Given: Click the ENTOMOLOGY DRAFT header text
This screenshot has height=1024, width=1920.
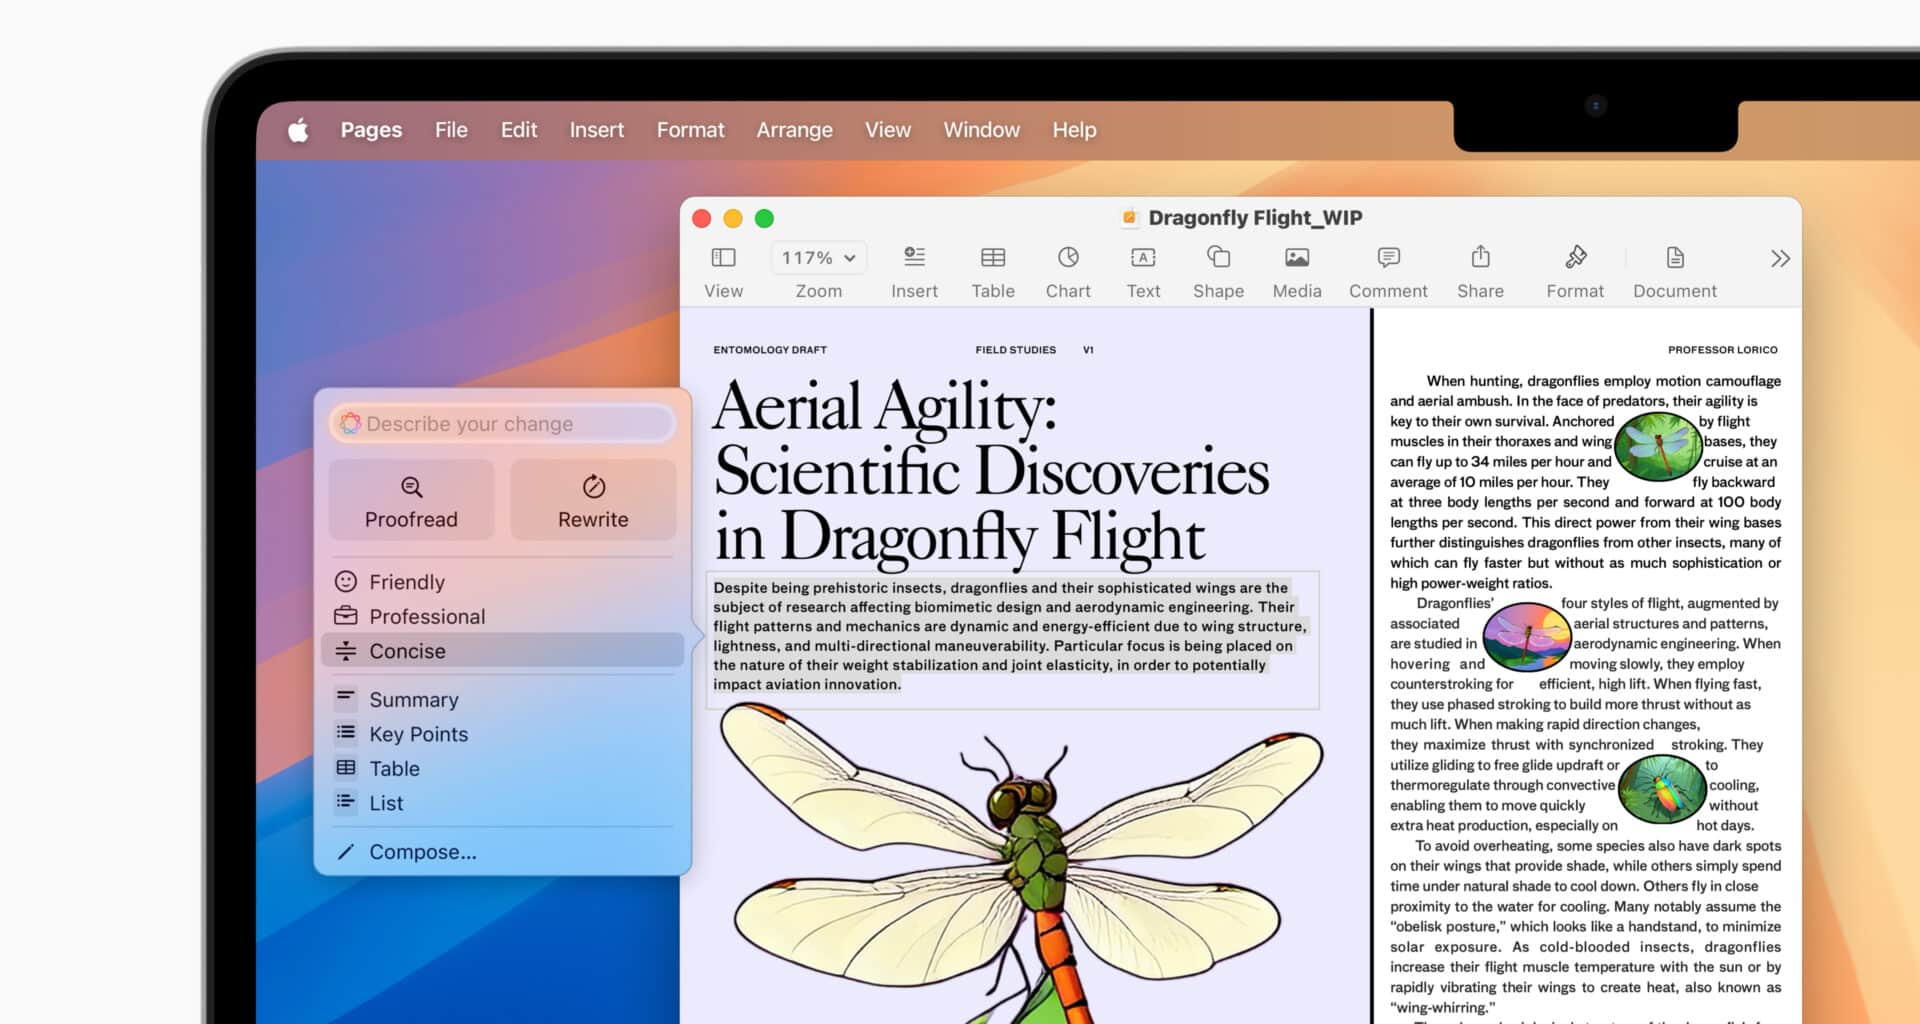Looking at the screenshot, I should [770, 350].
